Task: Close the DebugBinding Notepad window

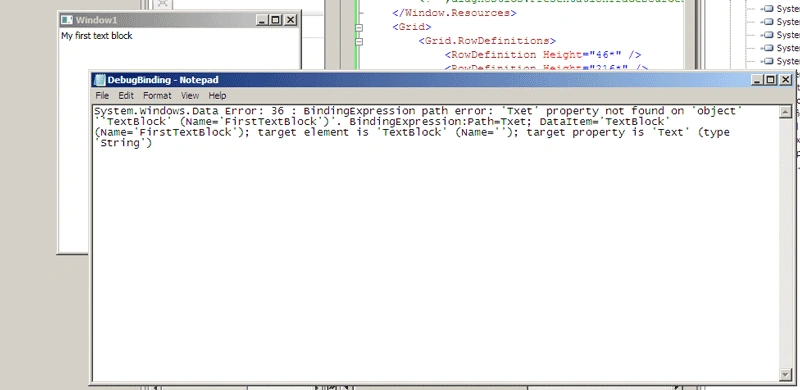Action: (785, 80)
